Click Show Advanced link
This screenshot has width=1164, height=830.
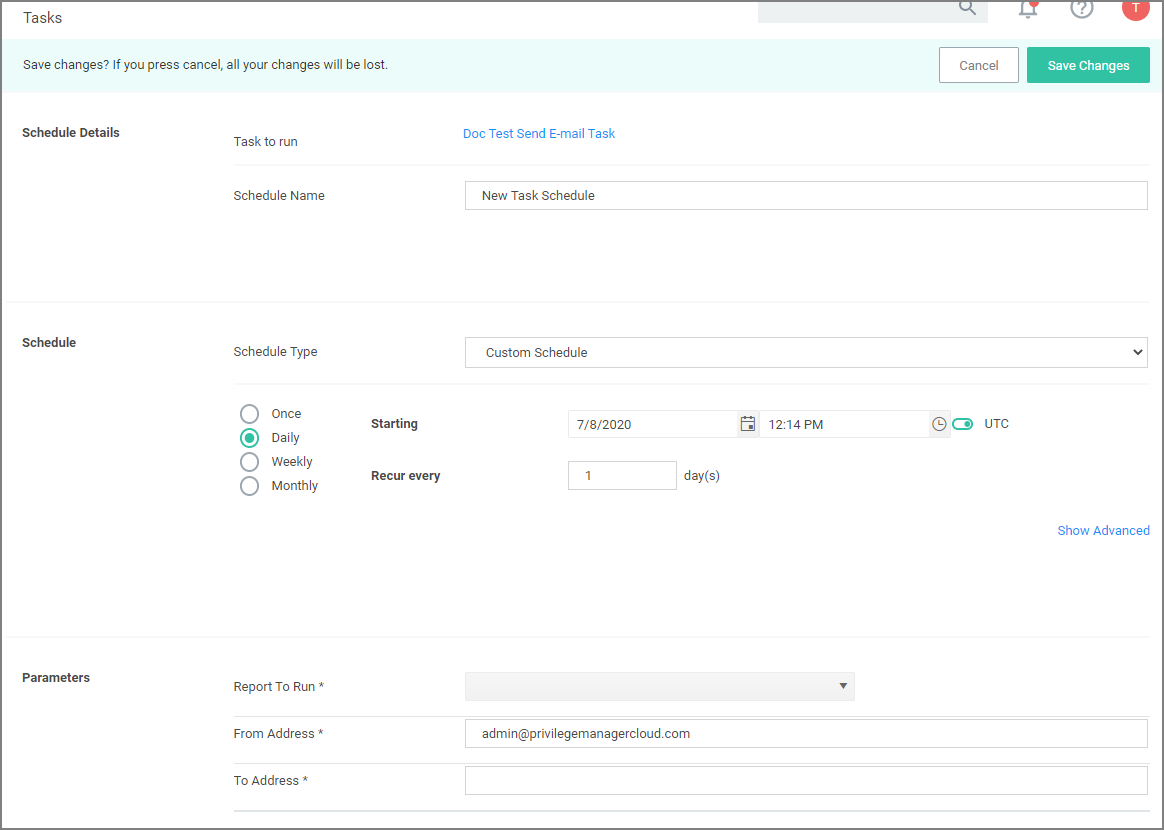coord(1103,531)
